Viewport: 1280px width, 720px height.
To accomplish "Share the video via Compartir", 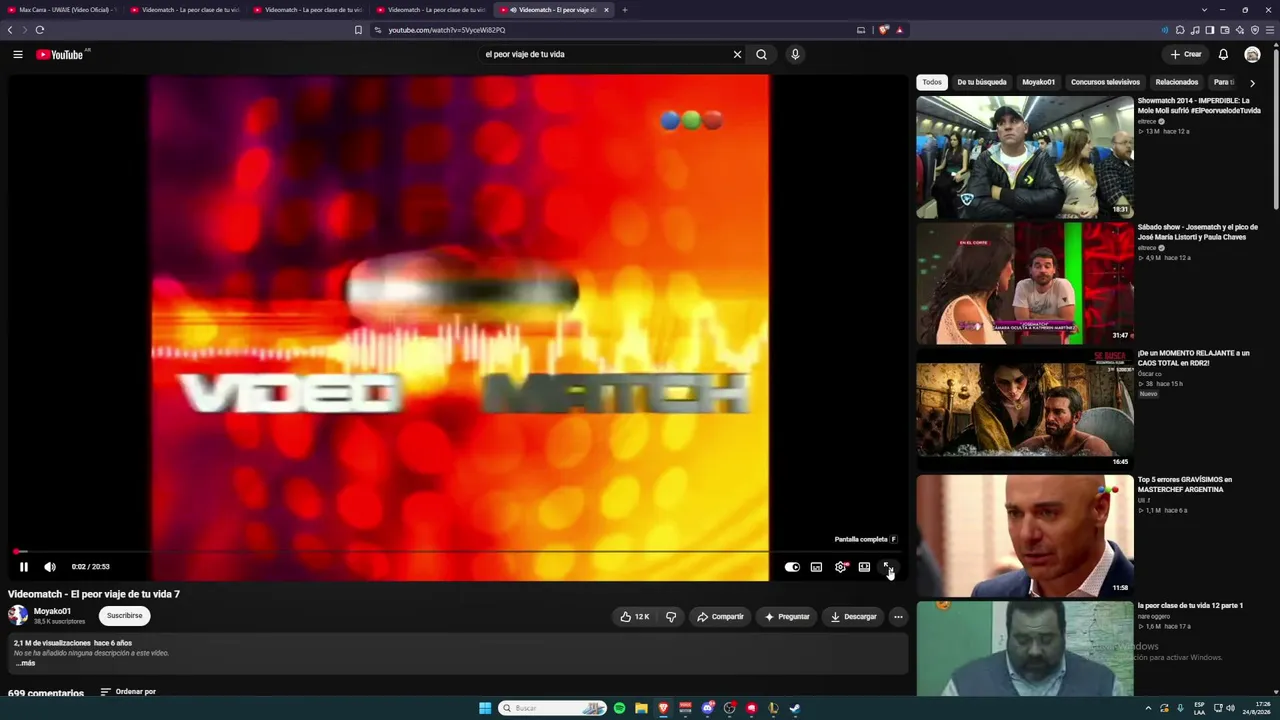I will click(x=720, y=617).
